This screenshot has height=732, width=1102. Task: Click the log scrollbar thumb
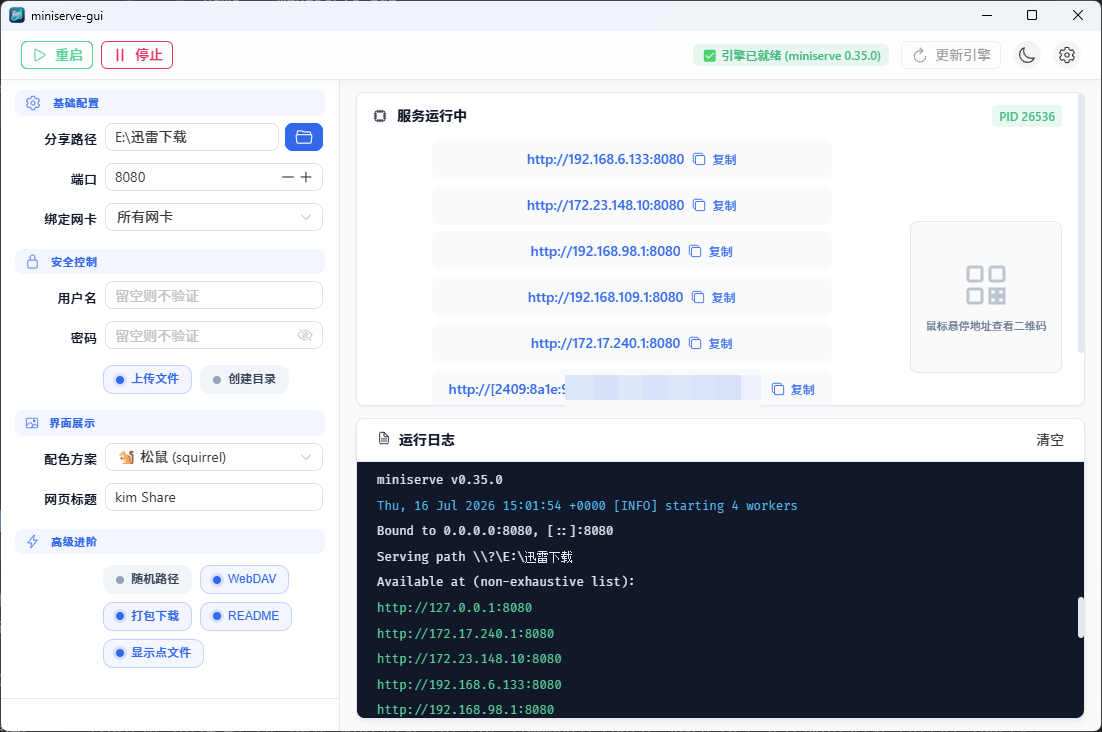(x=1081, y=617)
